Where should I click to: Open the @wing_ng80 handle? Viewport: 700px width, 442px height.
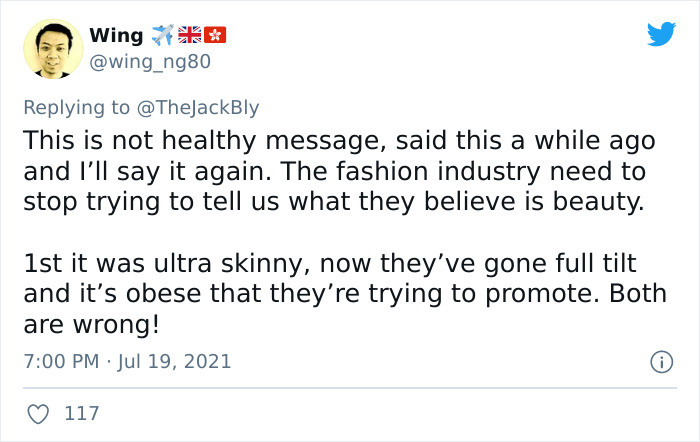(150, 62)
